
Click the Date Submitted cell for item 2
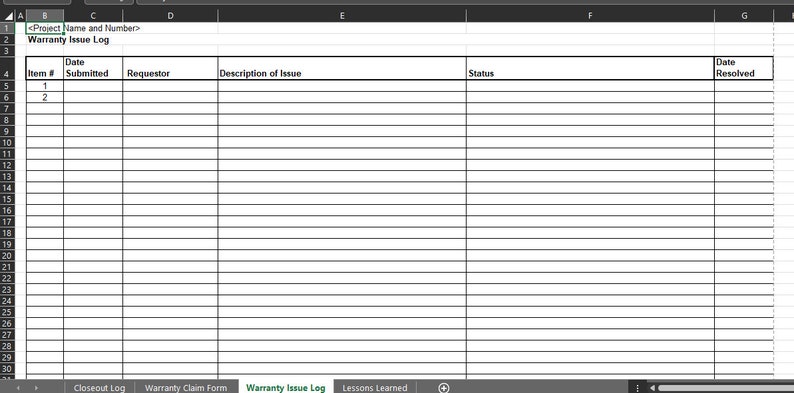(93, 97)
